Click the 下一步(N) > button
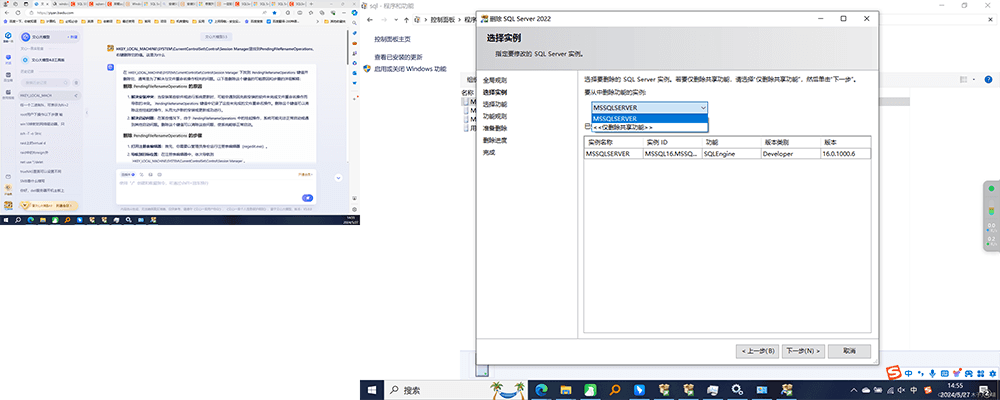 803,352
